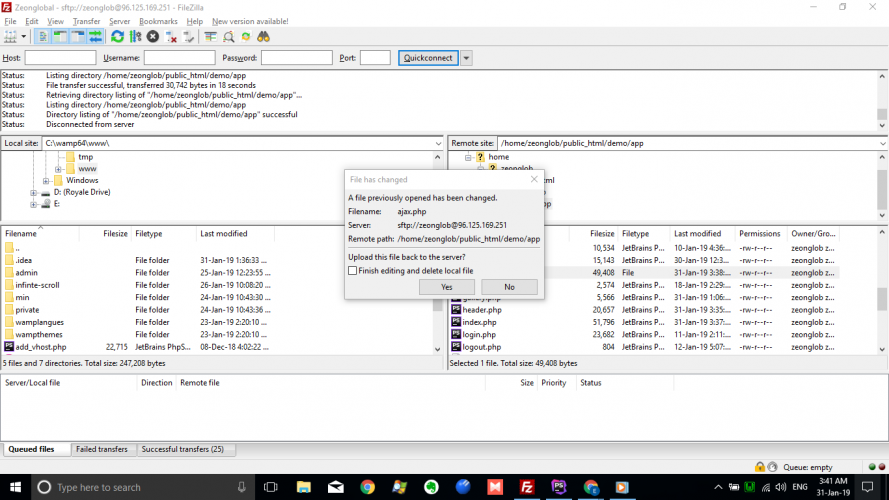Click the lock encryption icon in status bar

coord(760,467)
